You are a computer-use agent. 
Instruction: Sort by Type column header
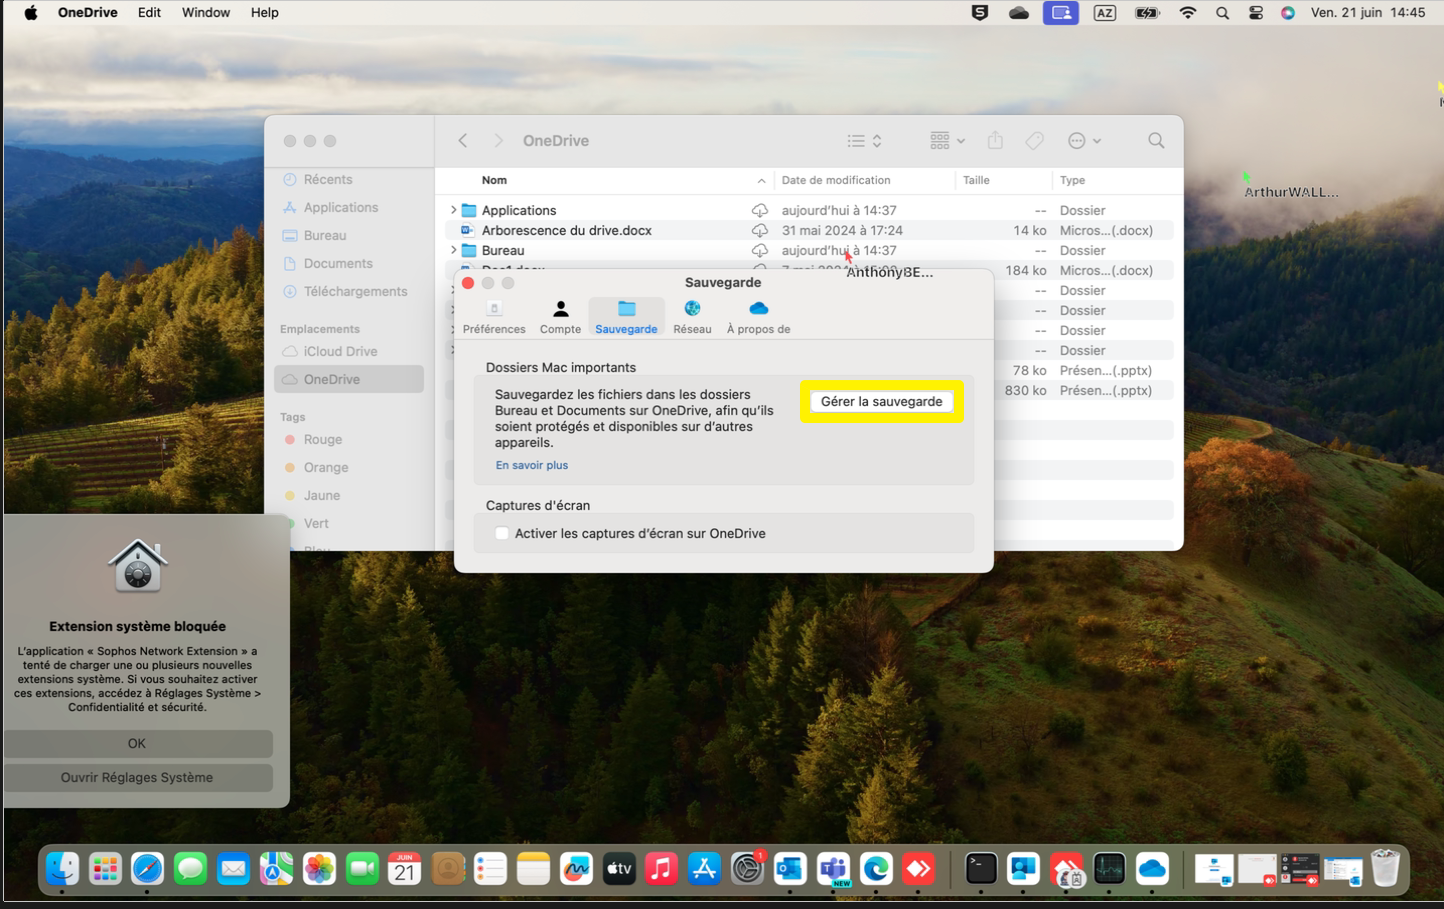(x=1072, y=180)
